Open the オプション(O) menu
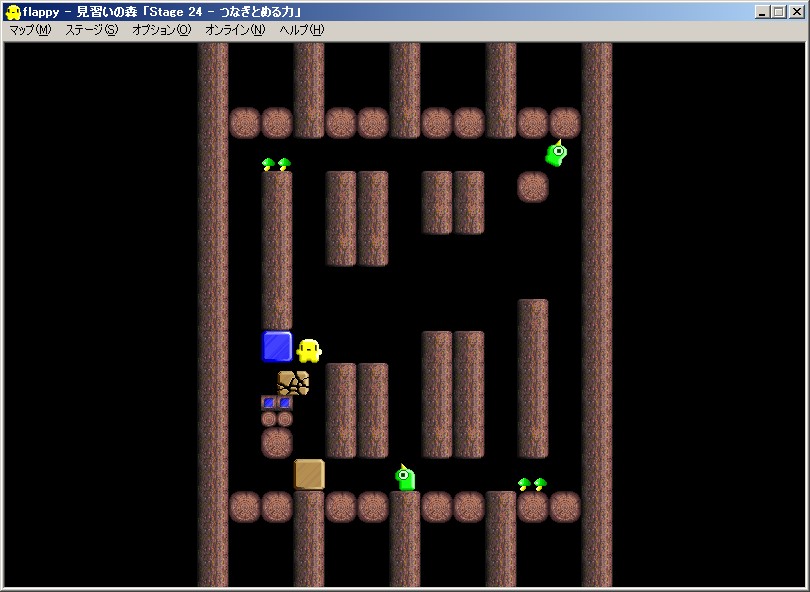The image size is (810, 592). click(162, 30)
